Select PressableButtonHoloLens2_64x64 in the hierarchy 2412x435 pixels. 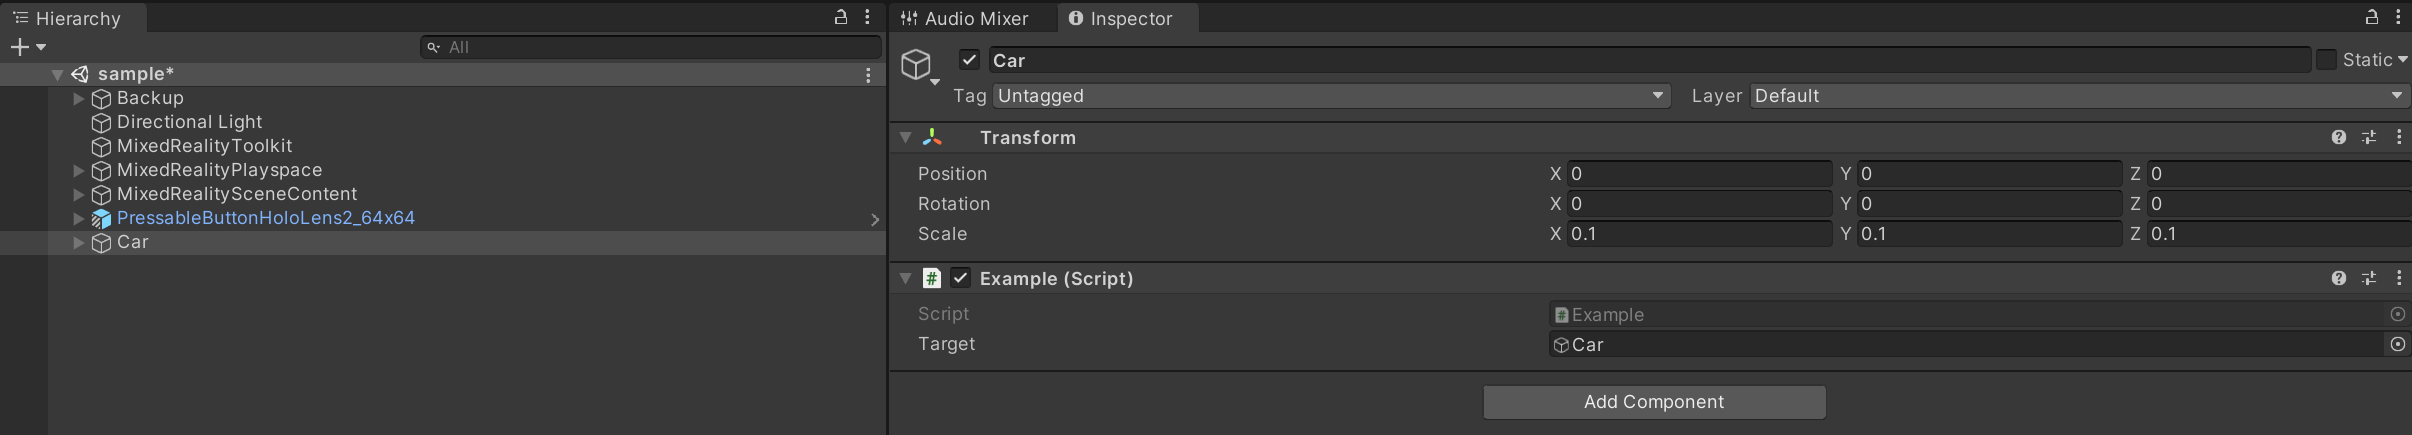265,218
